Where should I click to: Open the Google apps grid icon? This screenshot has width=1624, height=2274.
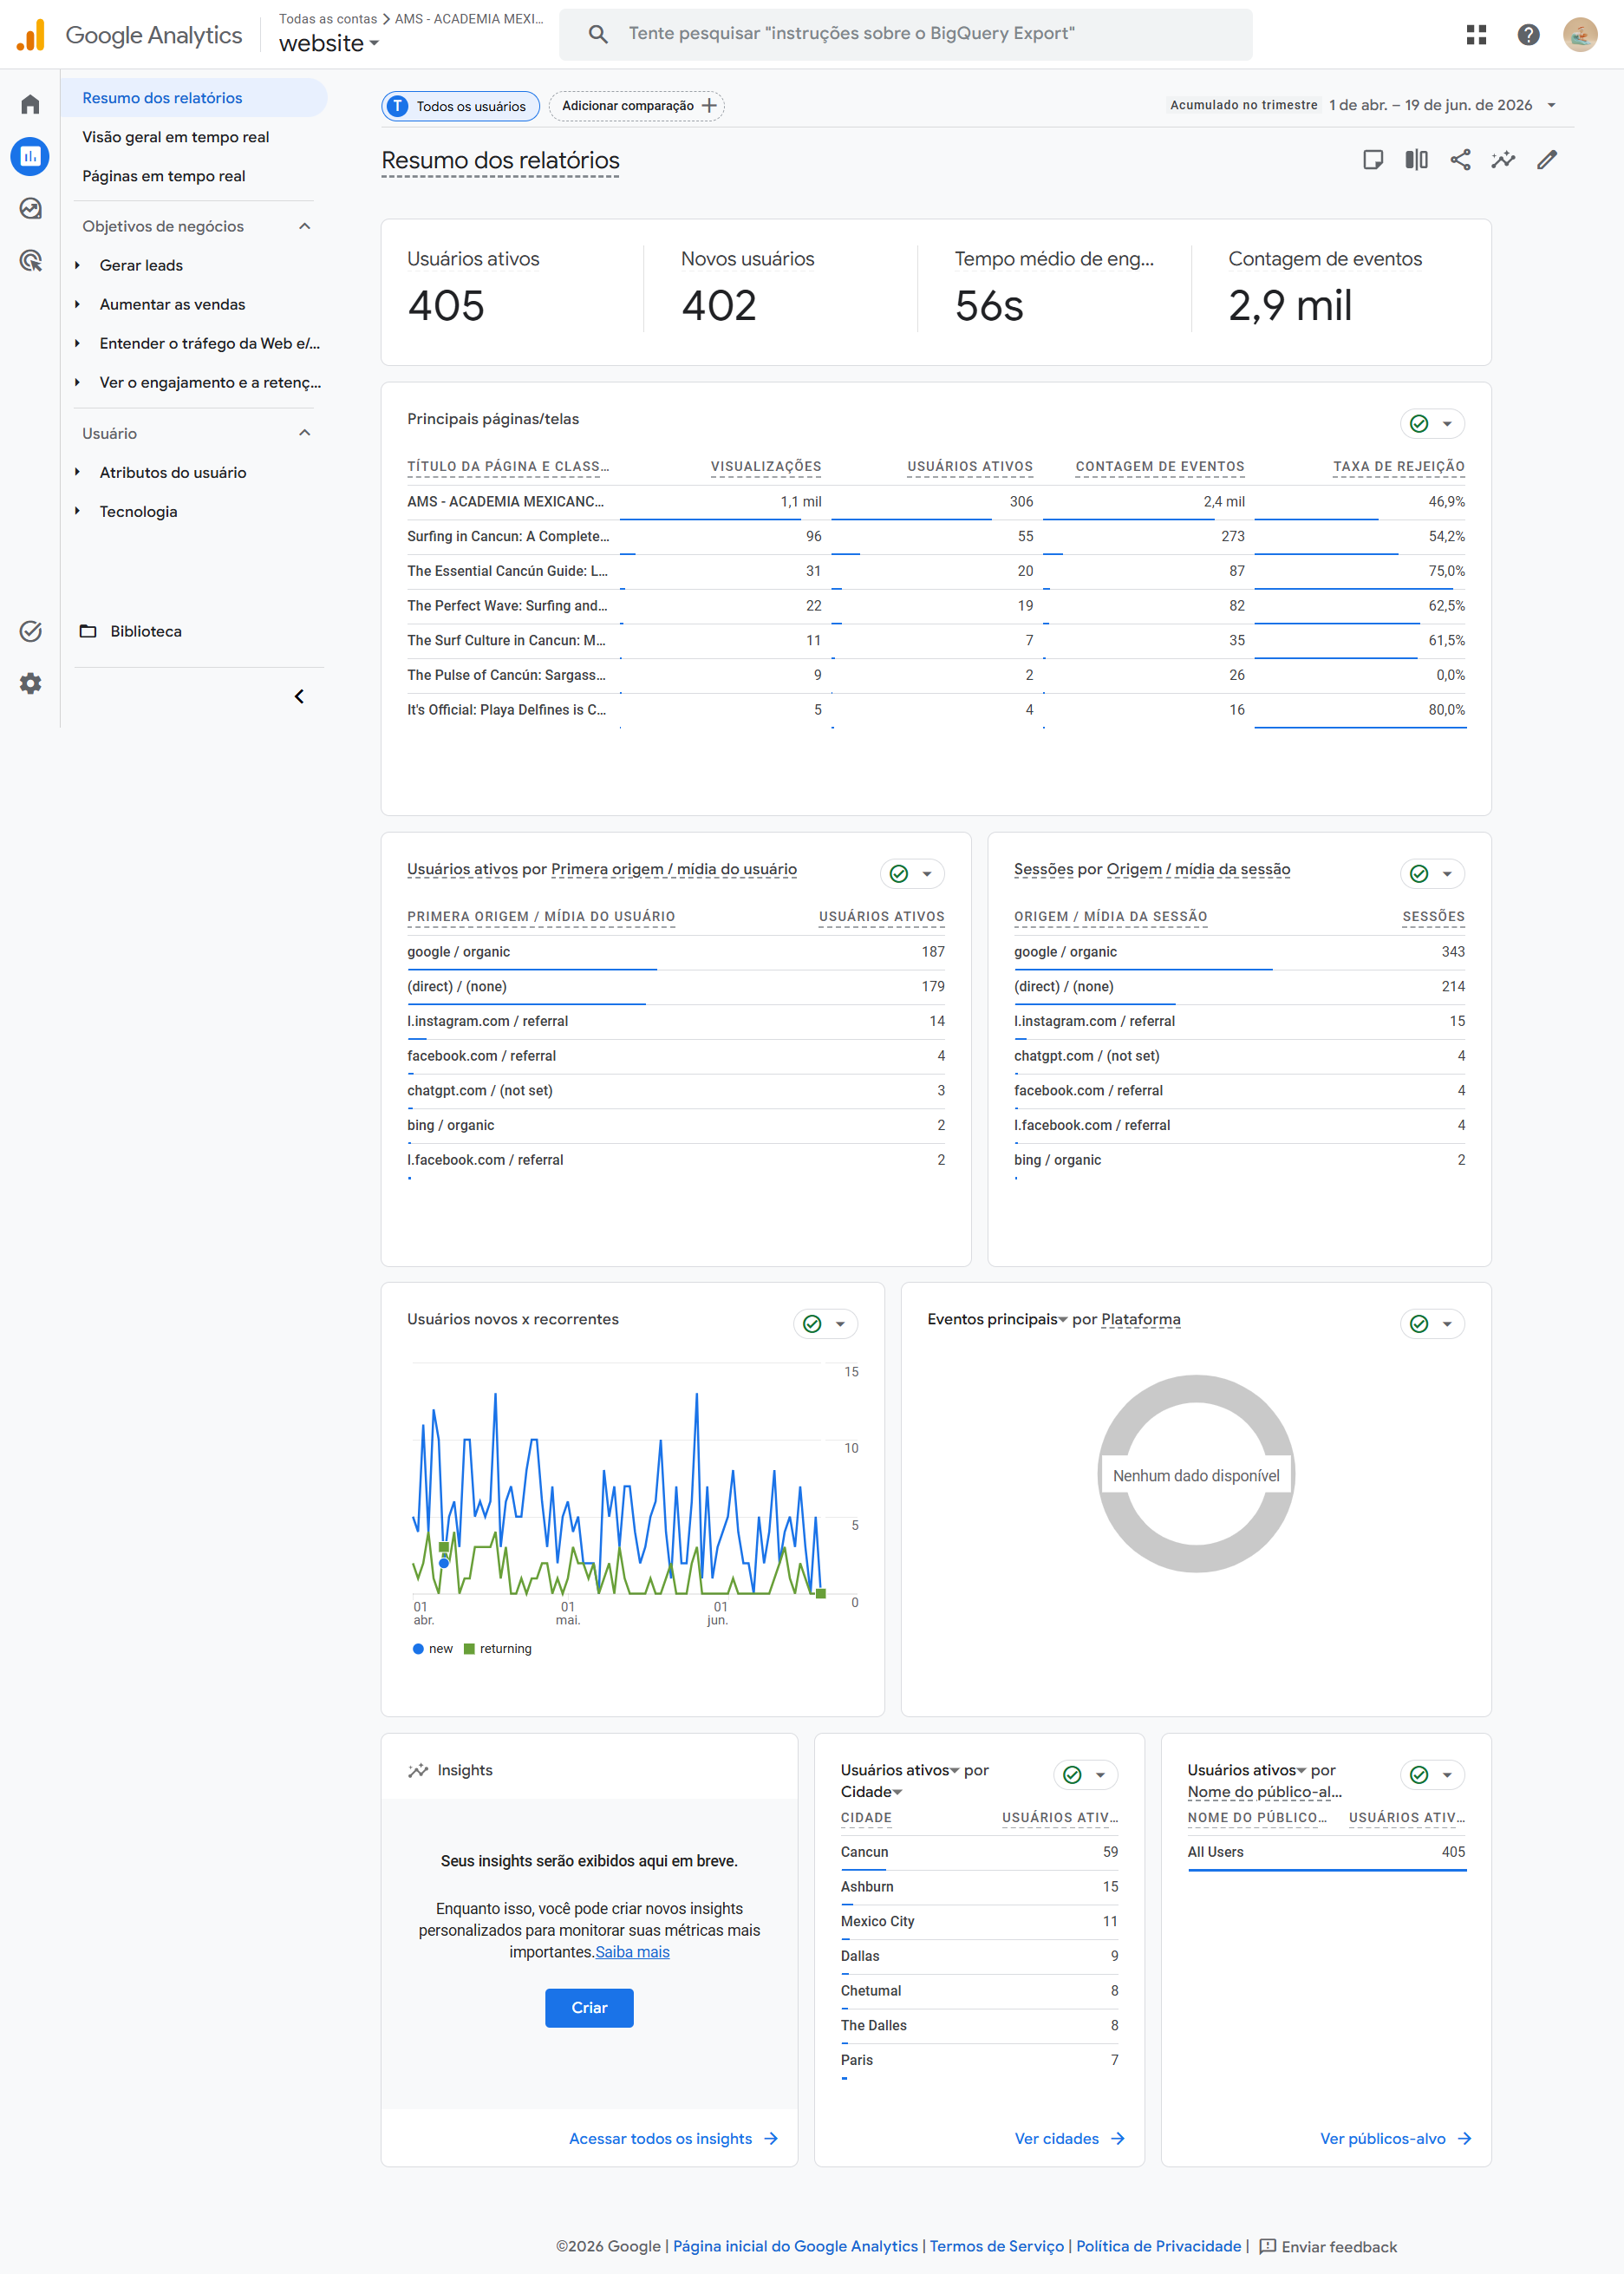1476,35
